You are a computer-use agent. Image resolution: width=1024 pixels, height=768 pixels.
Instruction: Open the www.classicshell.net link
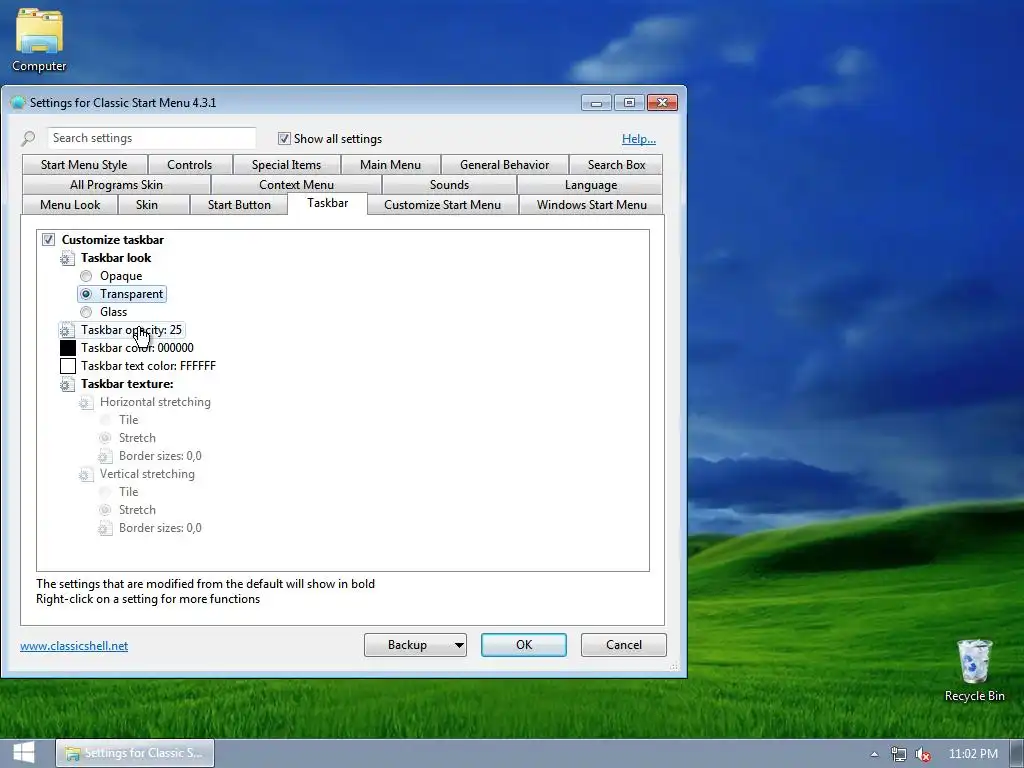(74, 646)
